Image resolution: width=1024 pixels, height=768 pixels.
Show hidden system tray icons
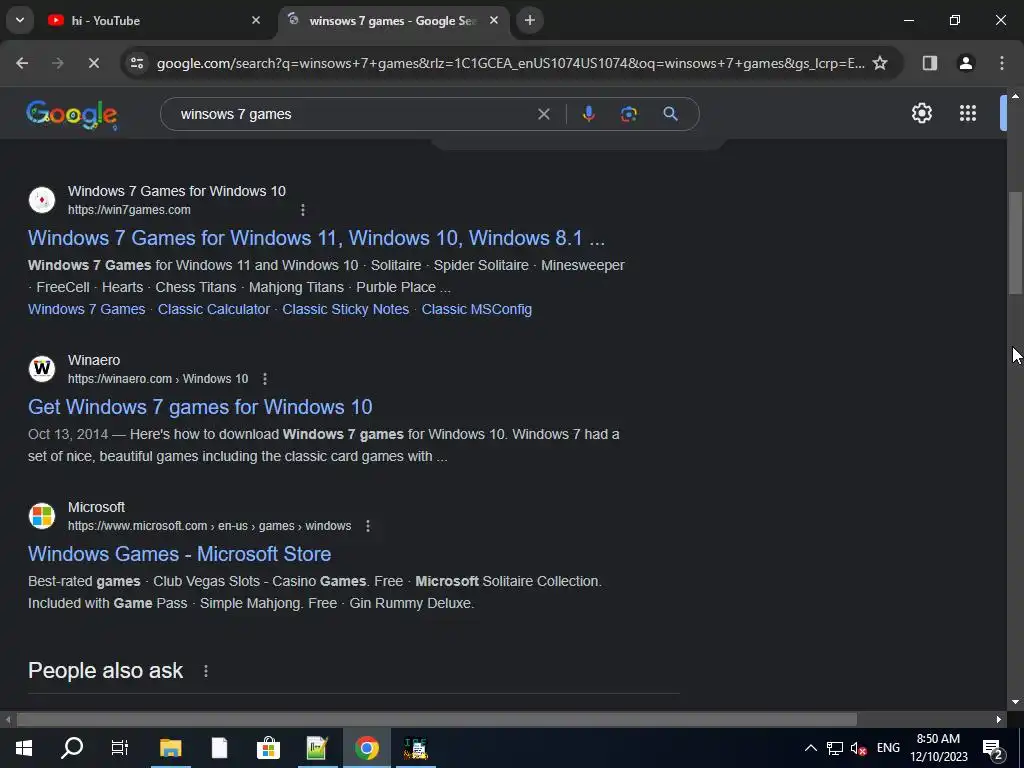810,748
